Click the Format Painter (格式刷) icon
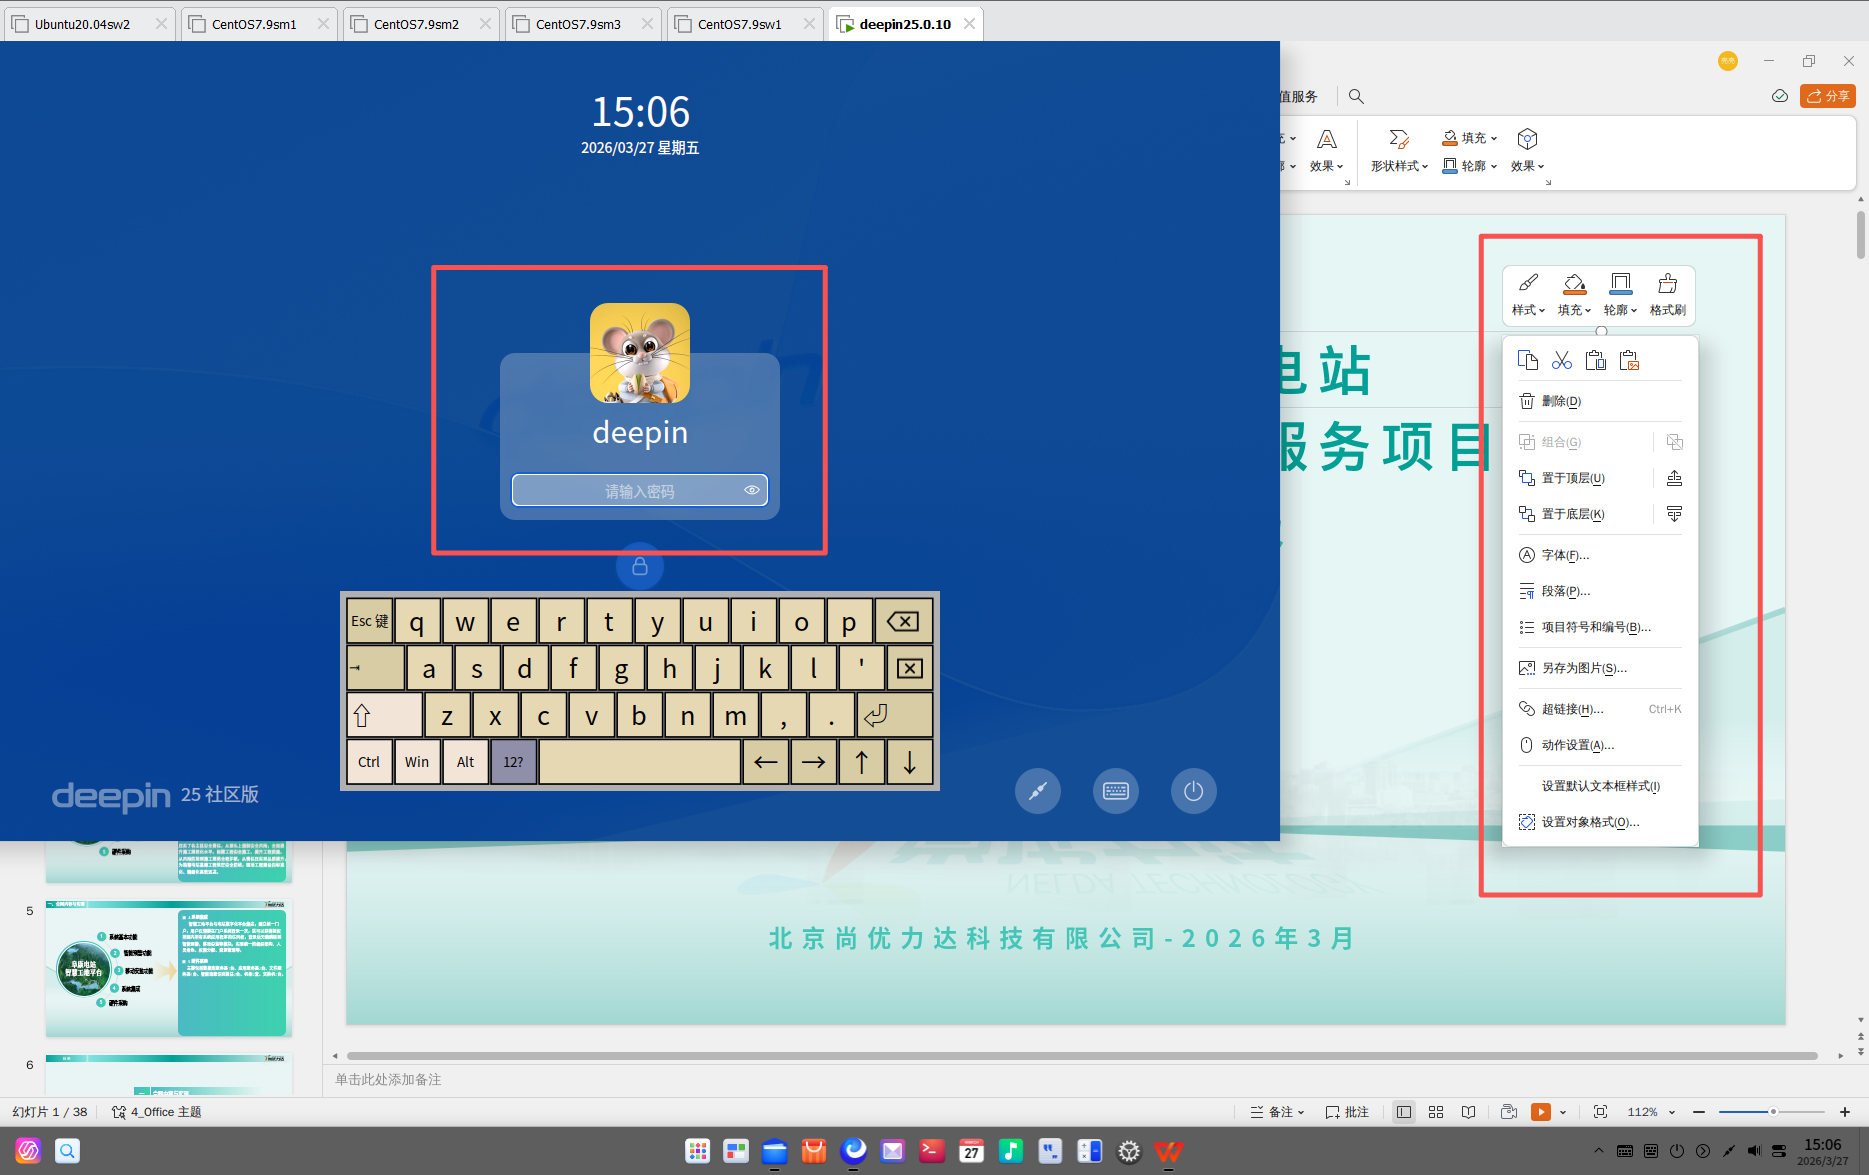 pyautogui.click(x=1667, y=294)
